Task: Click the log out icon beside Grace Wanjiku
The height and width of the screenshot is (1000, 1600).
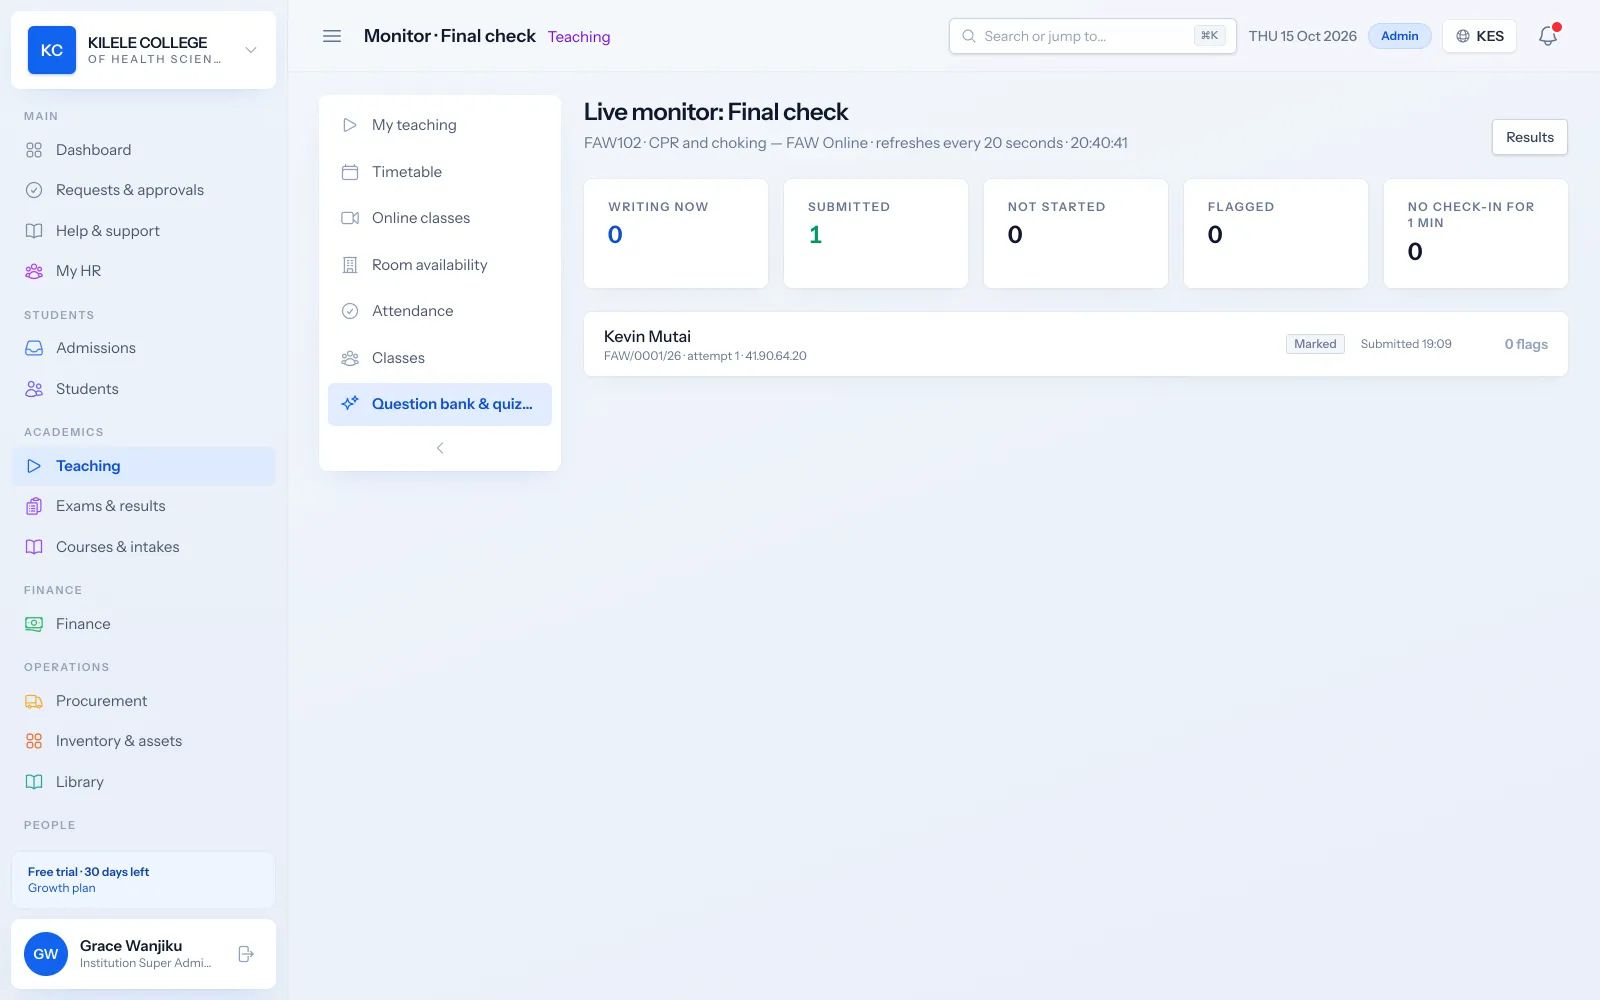Action: point(246,954)
